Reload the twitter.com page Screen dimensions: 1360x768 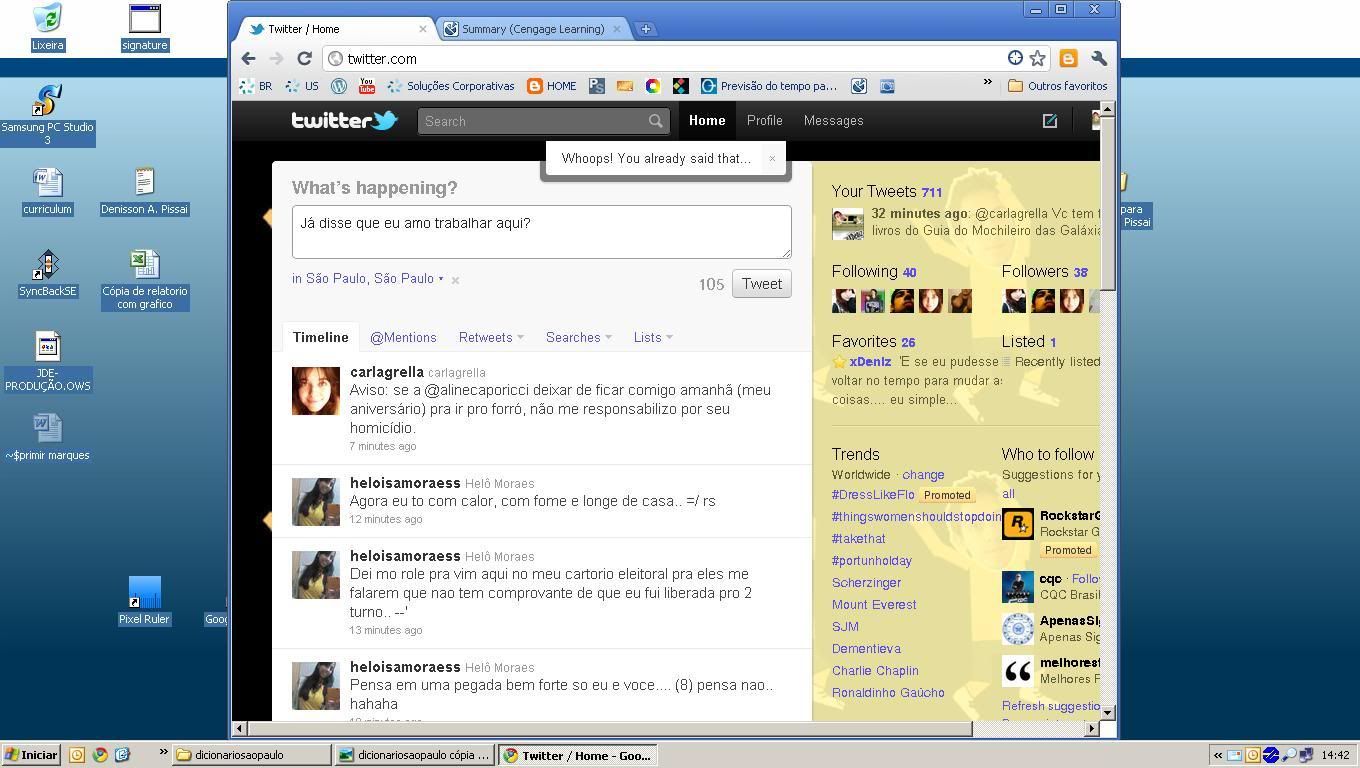(x=305, y=59)
